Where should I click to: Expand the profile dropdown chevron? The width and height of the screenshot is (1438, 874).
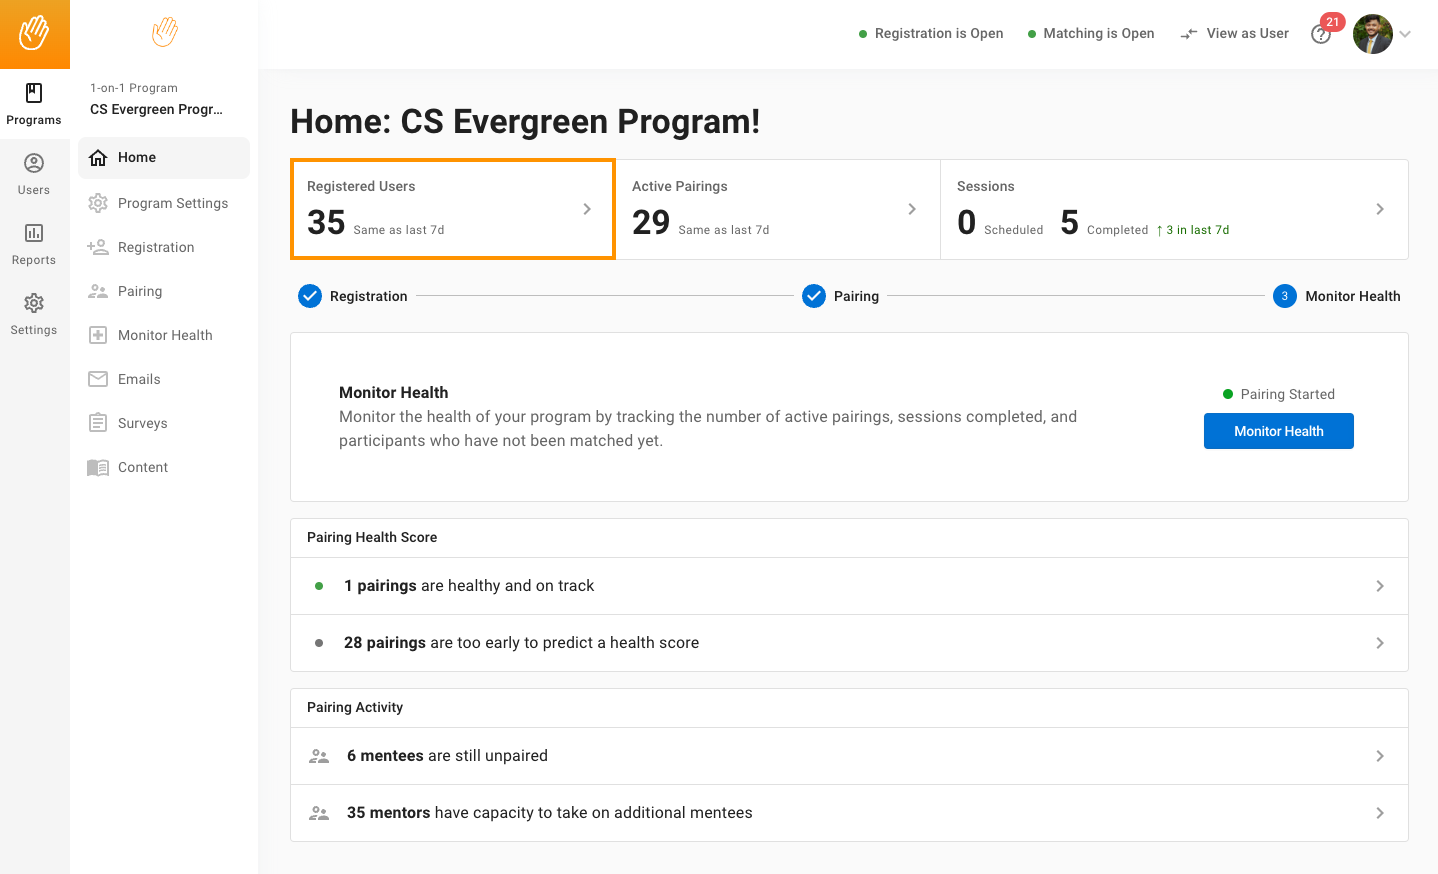pos(1405,34)
